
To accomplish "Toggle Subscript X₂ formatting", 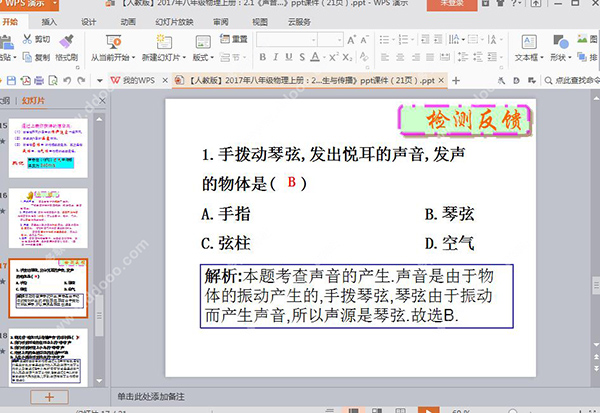I will [x=347, y=57].
